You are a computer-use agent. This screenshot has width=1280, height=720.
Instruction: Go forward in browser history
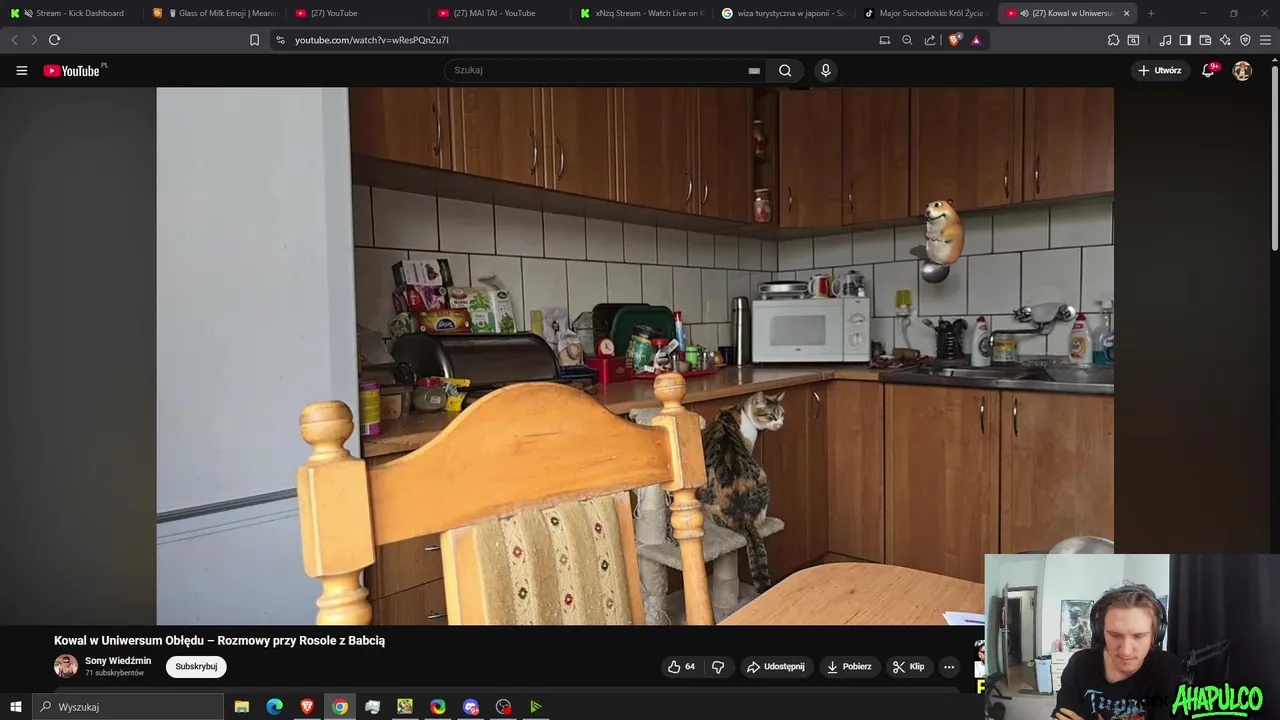pyautogui.click(x=33, y=40)
